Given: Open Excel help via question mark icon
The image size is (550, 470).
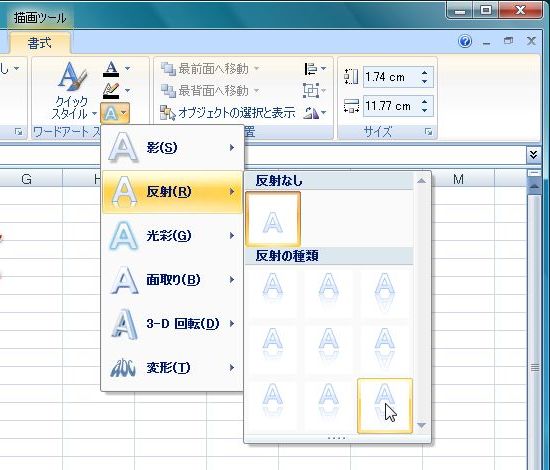Looking at the screenshot, I should pos(465,41).
